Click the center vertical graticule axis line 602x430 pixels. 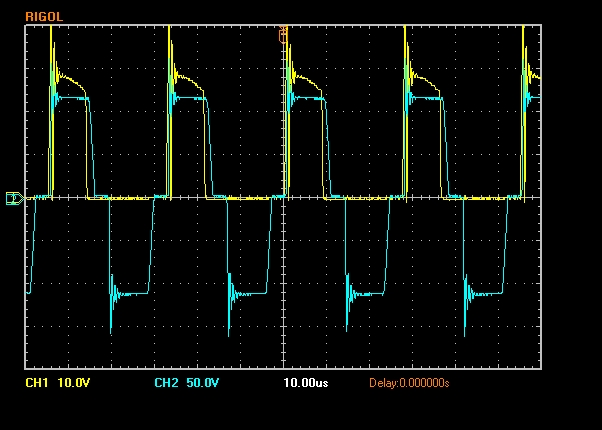[x=283, y=250]
